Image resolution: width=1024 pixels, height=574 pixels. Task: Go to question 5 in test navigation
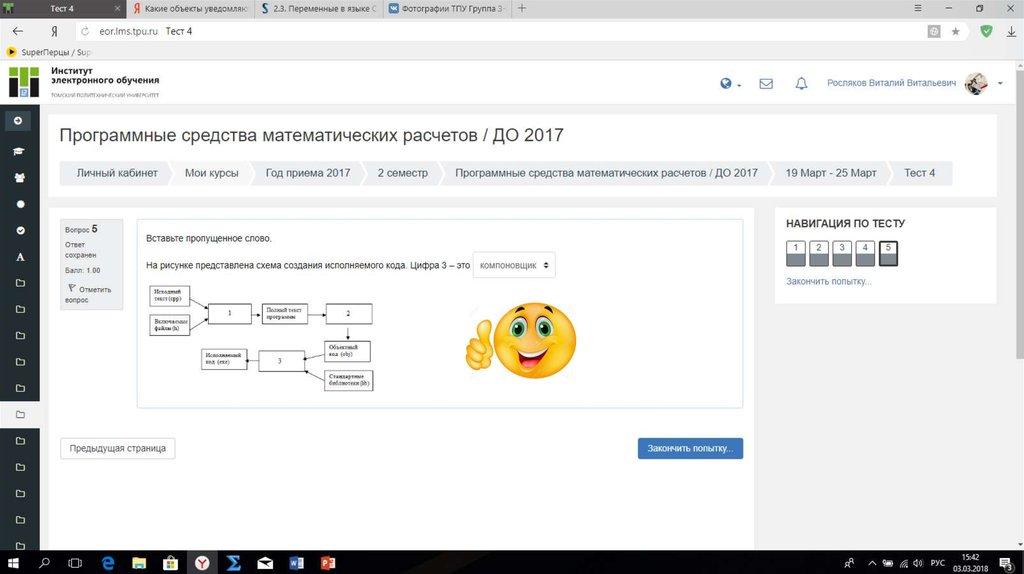888,253
